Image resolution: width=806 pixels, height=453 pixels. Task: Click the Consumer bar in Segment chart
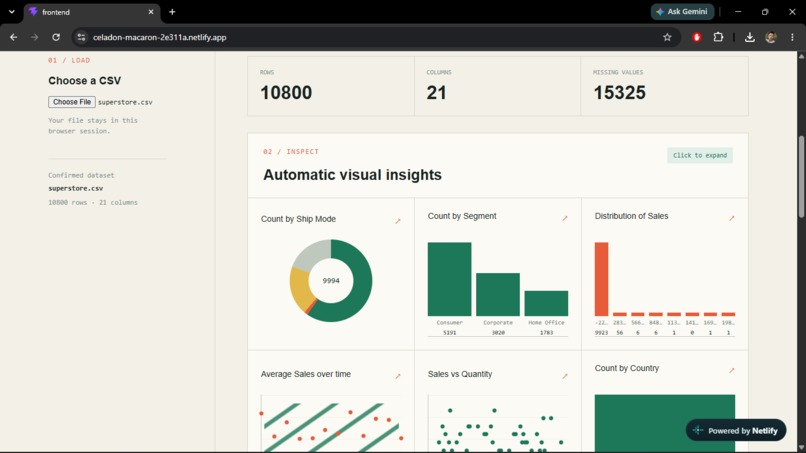(x=449, y=279)
